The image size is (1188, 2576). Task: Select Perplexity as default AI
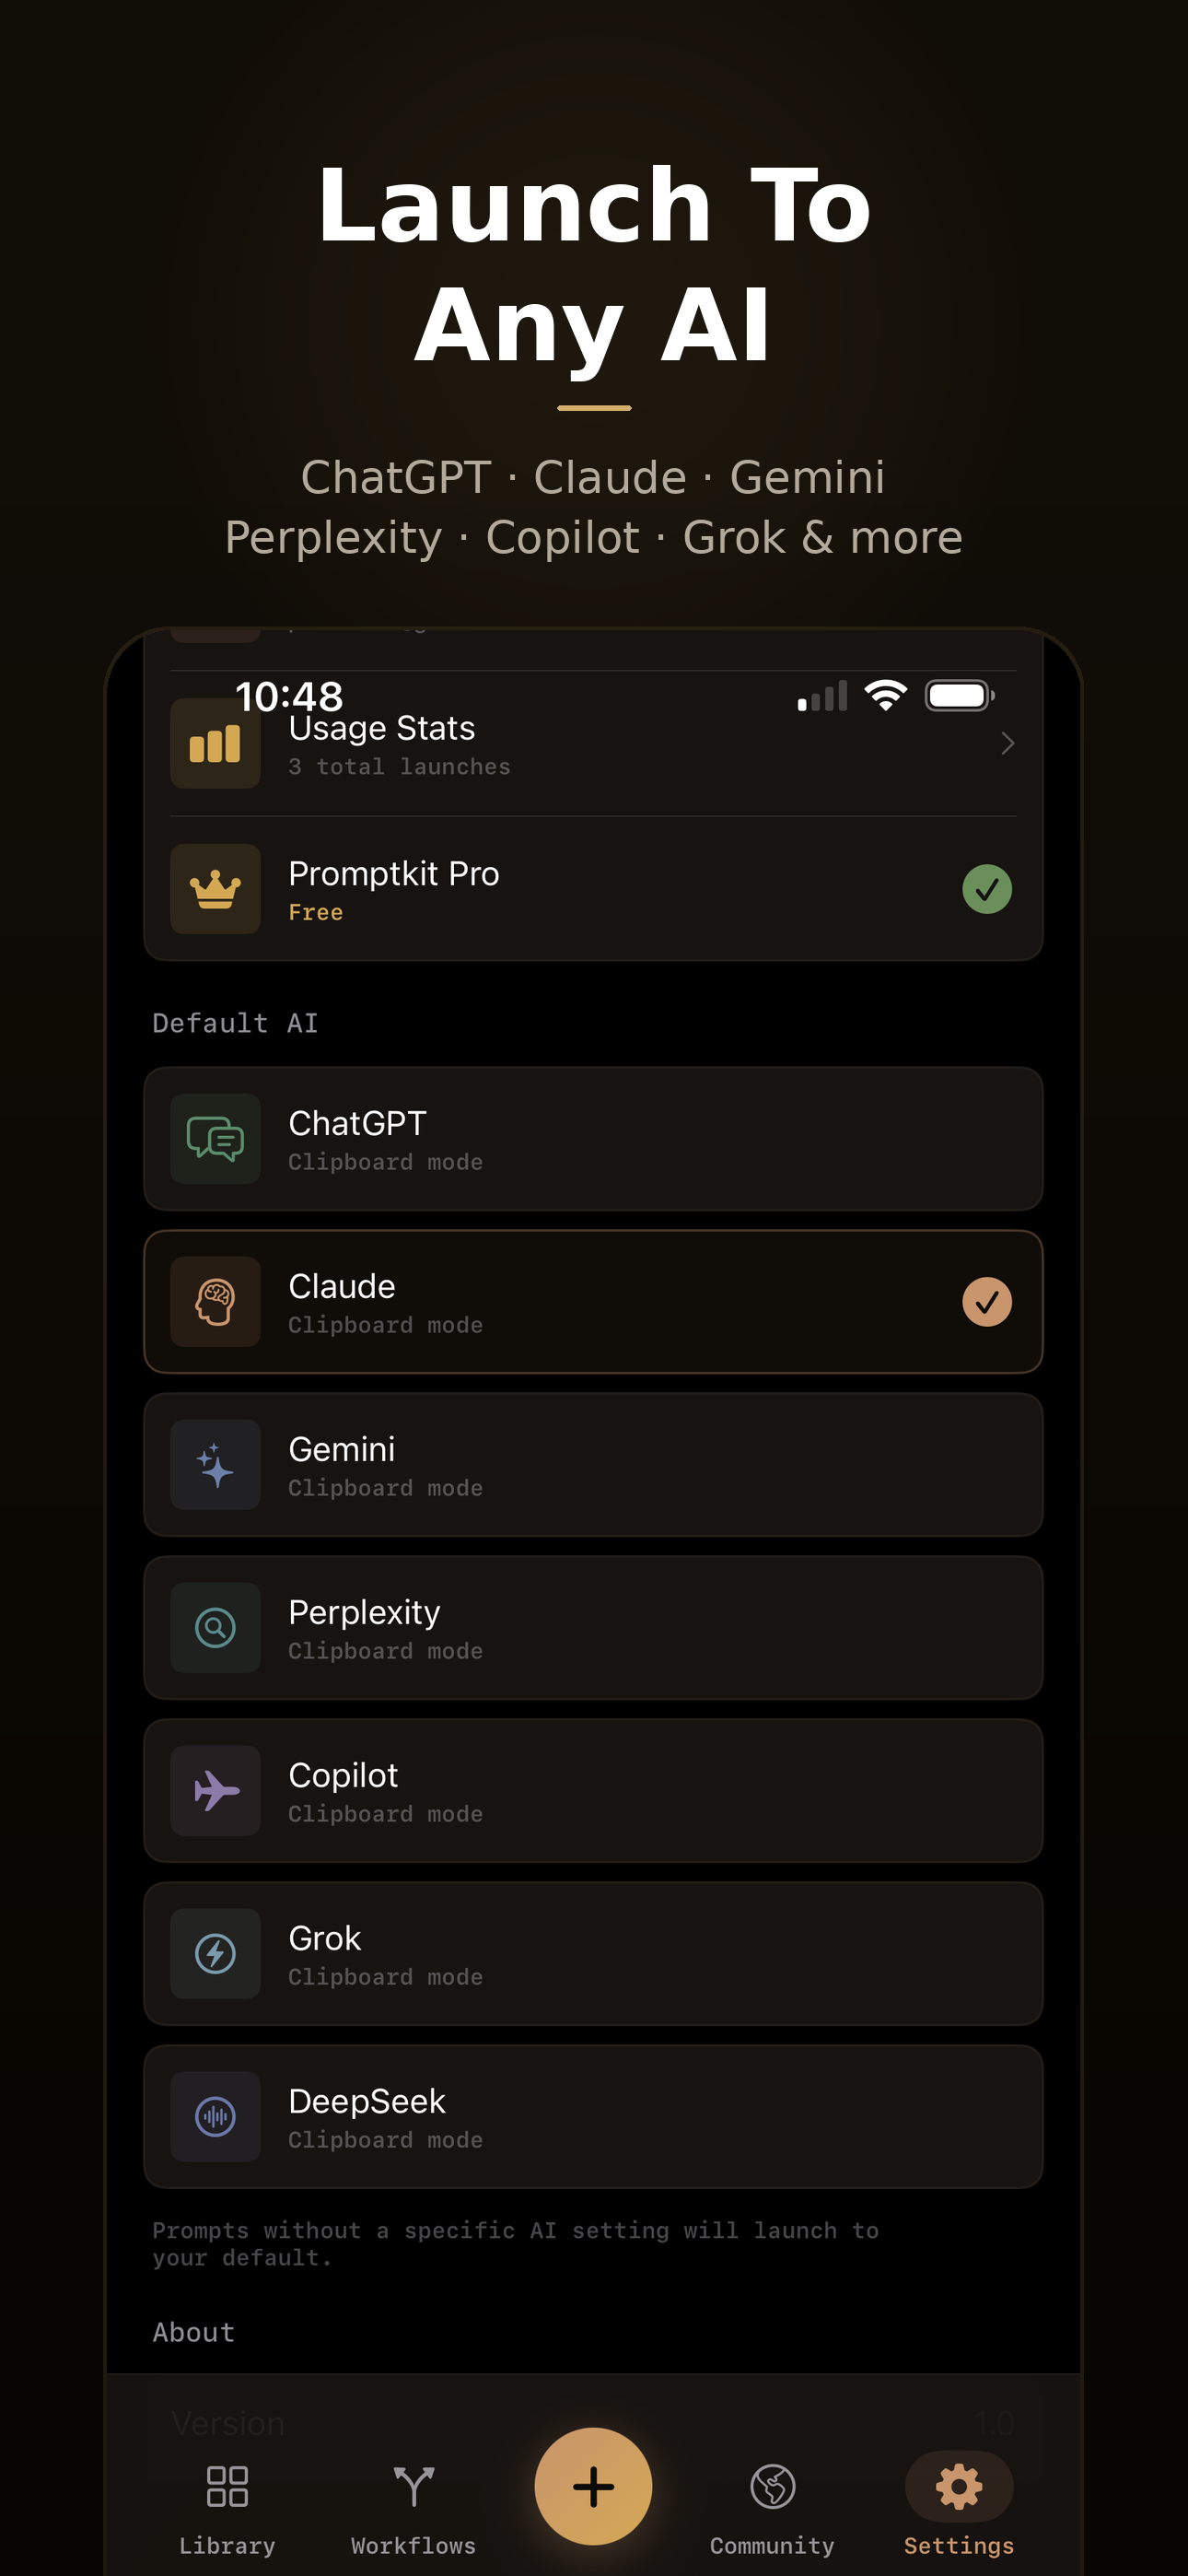pos(594,1627)
